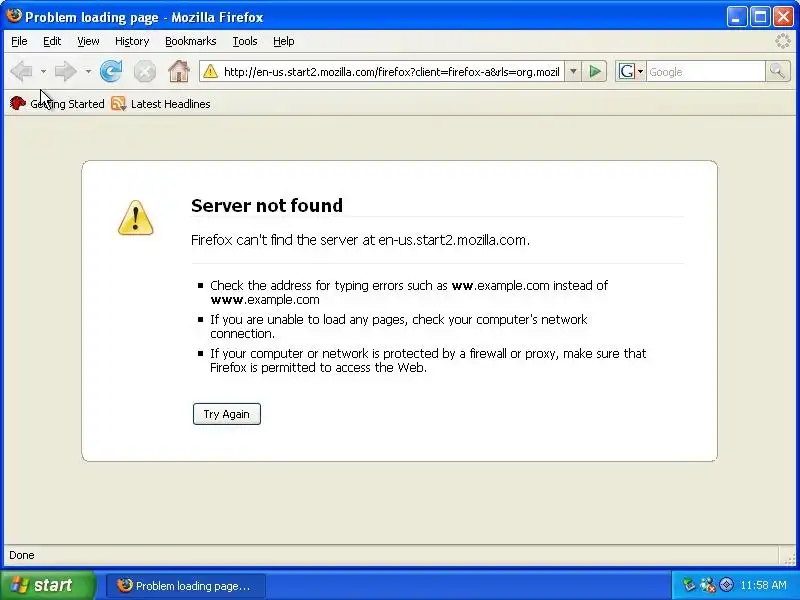Click the first system tray icon
The image size is (800, 600).
point(689,585)
